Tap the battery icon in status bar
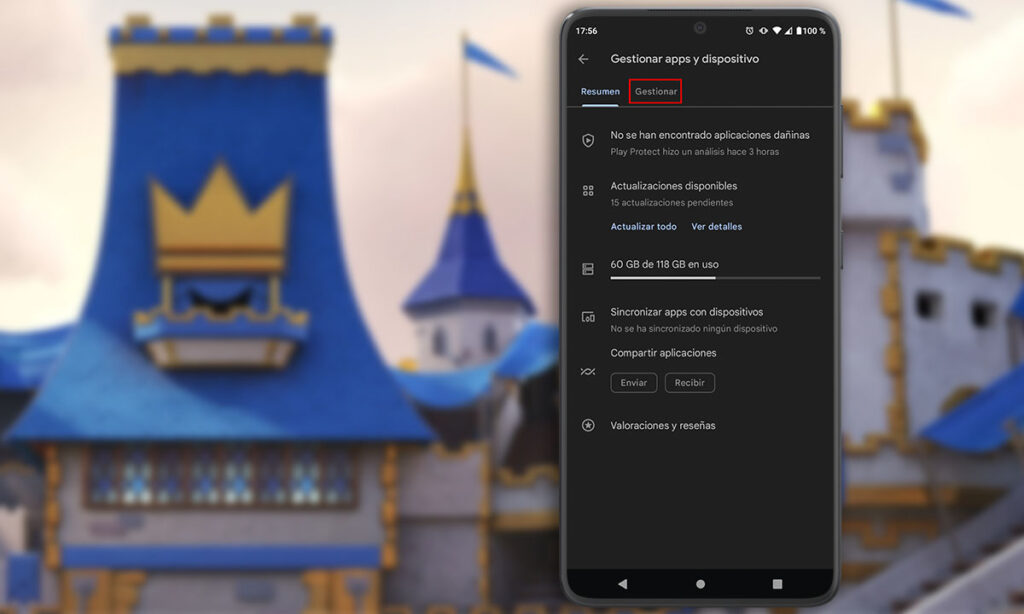The height and width of the screenshot is (614, 1024). 798,31
